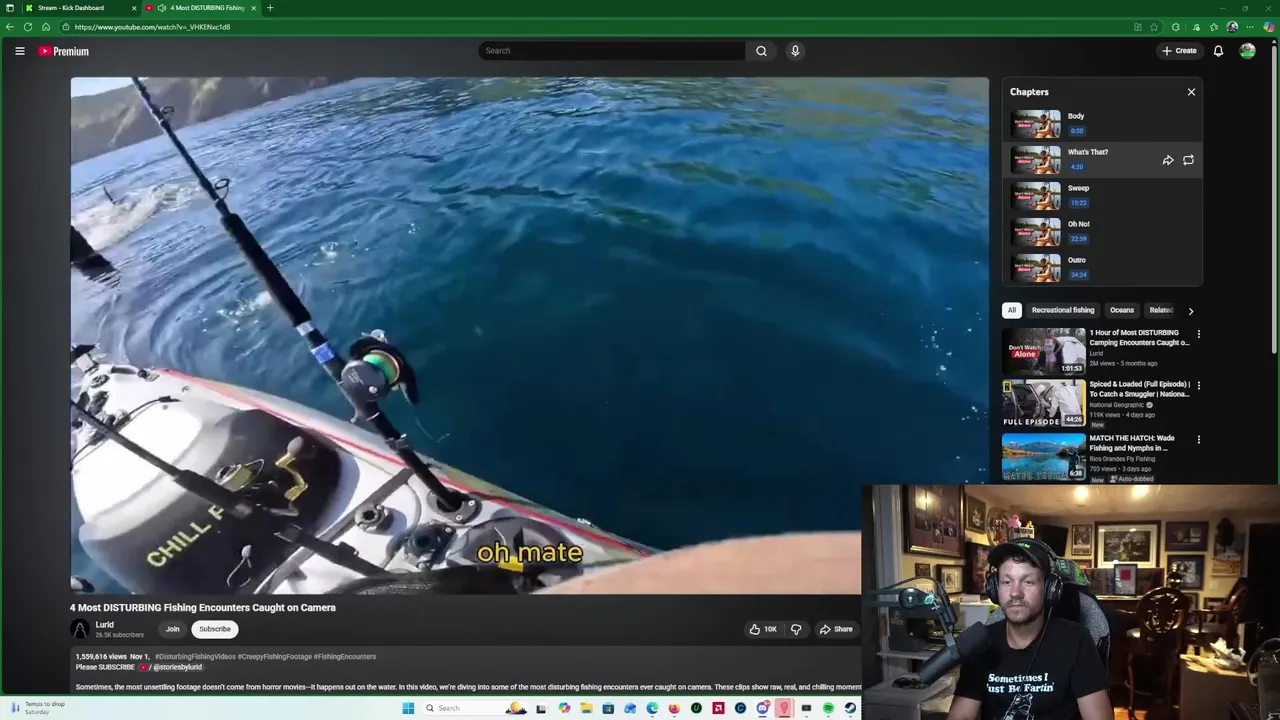
Task: Open Discord from the taskbar
Action: 763,708
